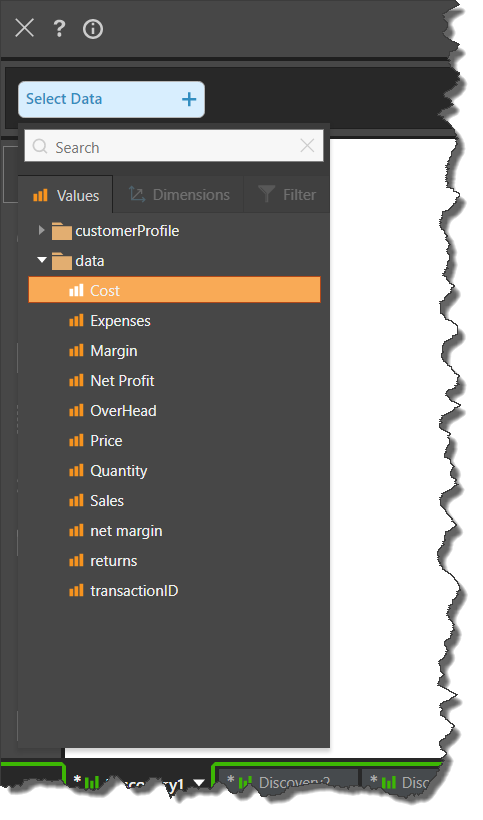Click the magnifier icon in the search box
Image resolution: width=483 pixels, height=820 pixels.
click(40, 146)
